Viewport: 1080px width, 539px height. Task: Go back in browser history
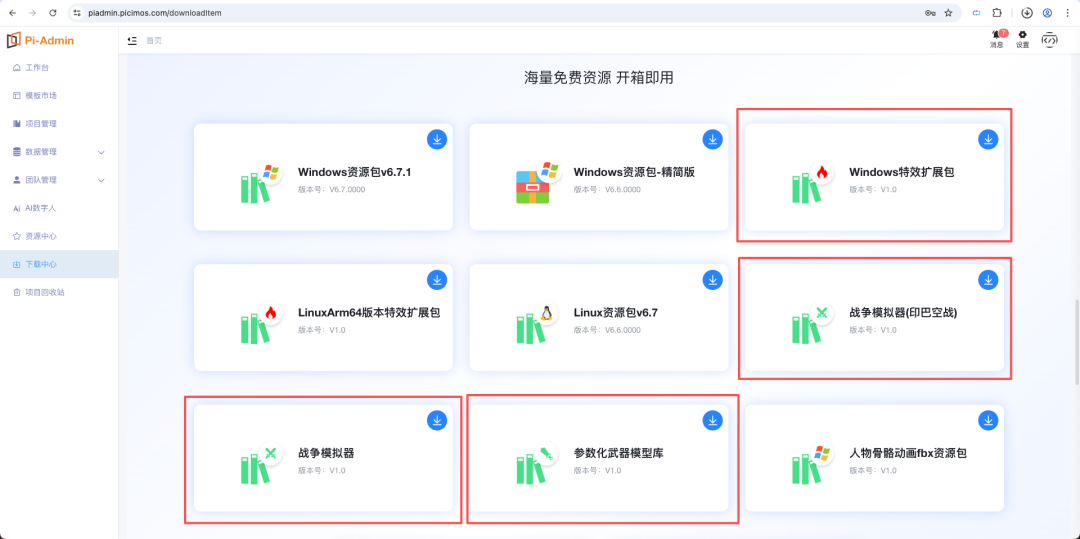click(12, 13)
